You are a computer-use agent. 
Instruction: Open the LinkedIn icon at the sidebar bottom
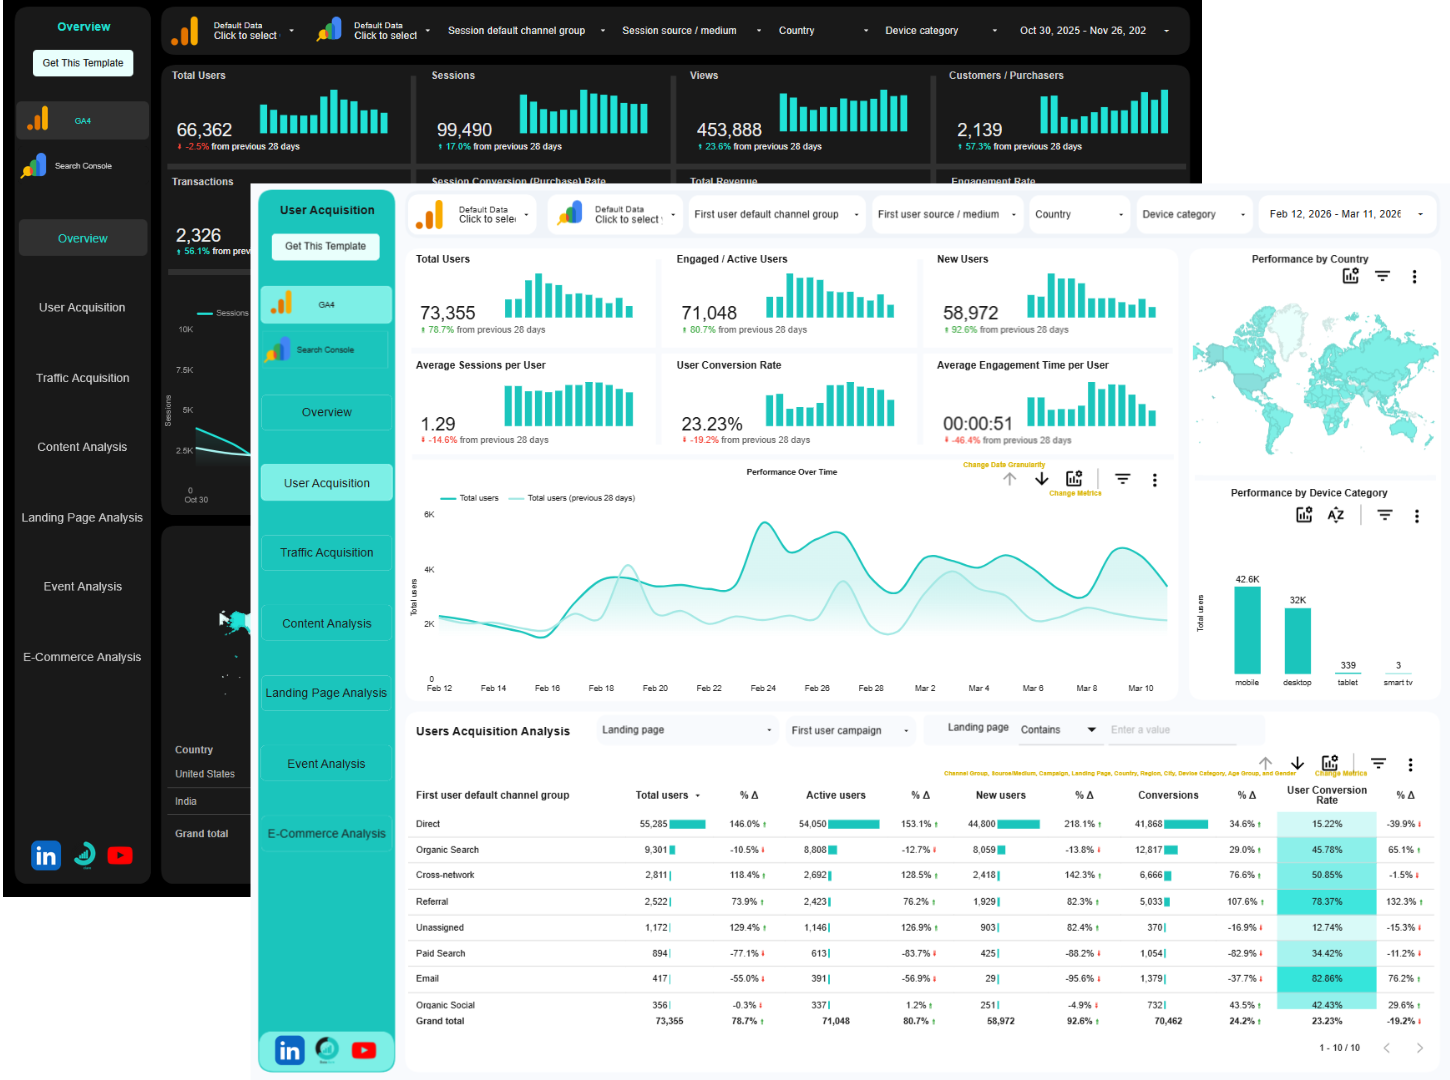point(289,1050)
